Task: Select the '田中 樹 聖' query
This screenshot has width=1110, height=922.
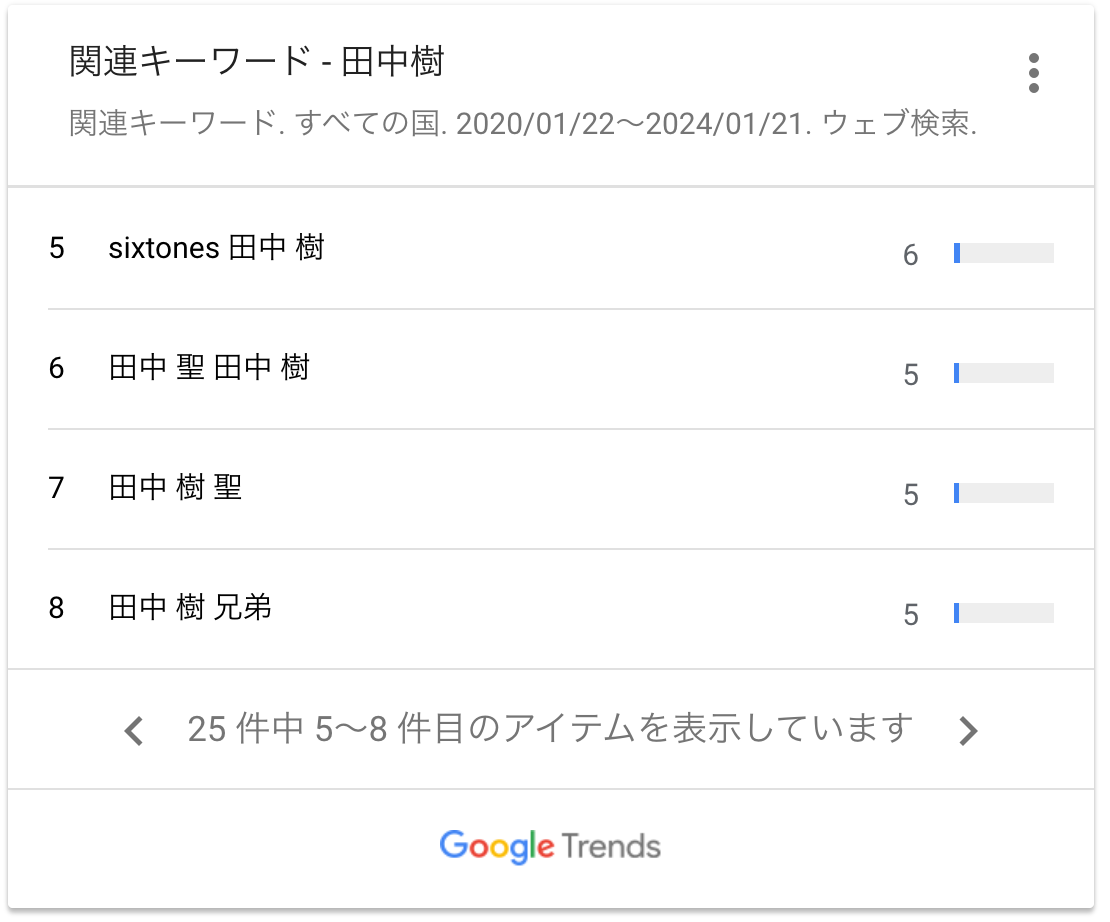Action: (176, 487)
